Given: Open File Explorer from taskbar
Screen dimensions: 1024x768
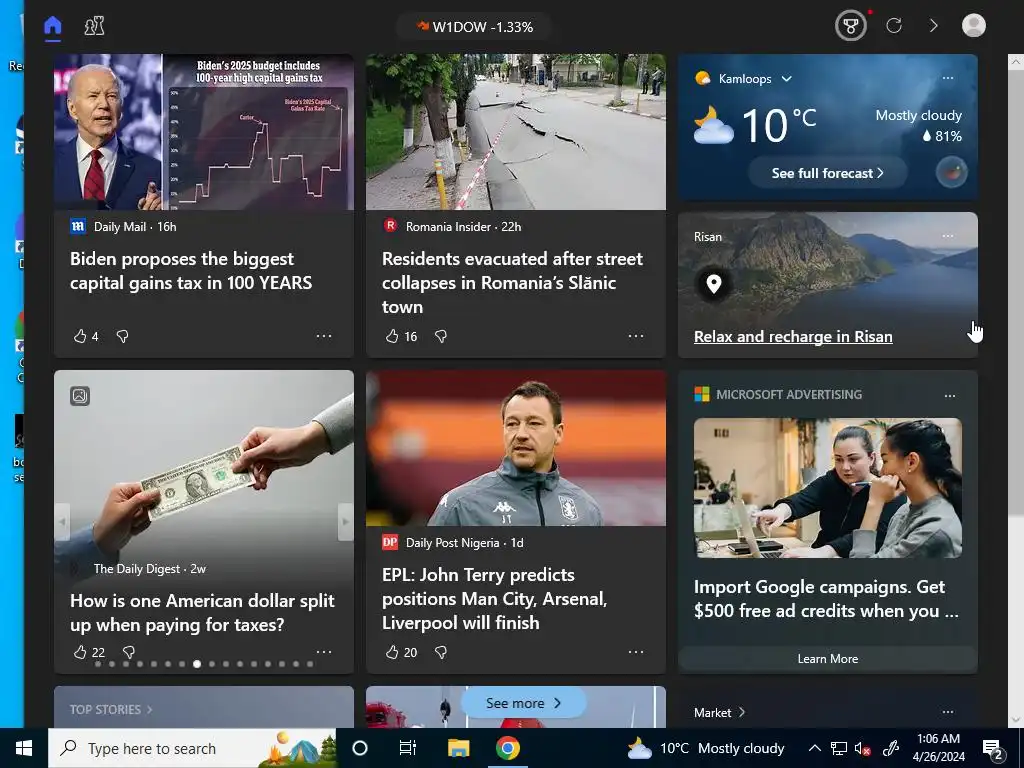Looking at the screenshot, I should tap(458, 748).
